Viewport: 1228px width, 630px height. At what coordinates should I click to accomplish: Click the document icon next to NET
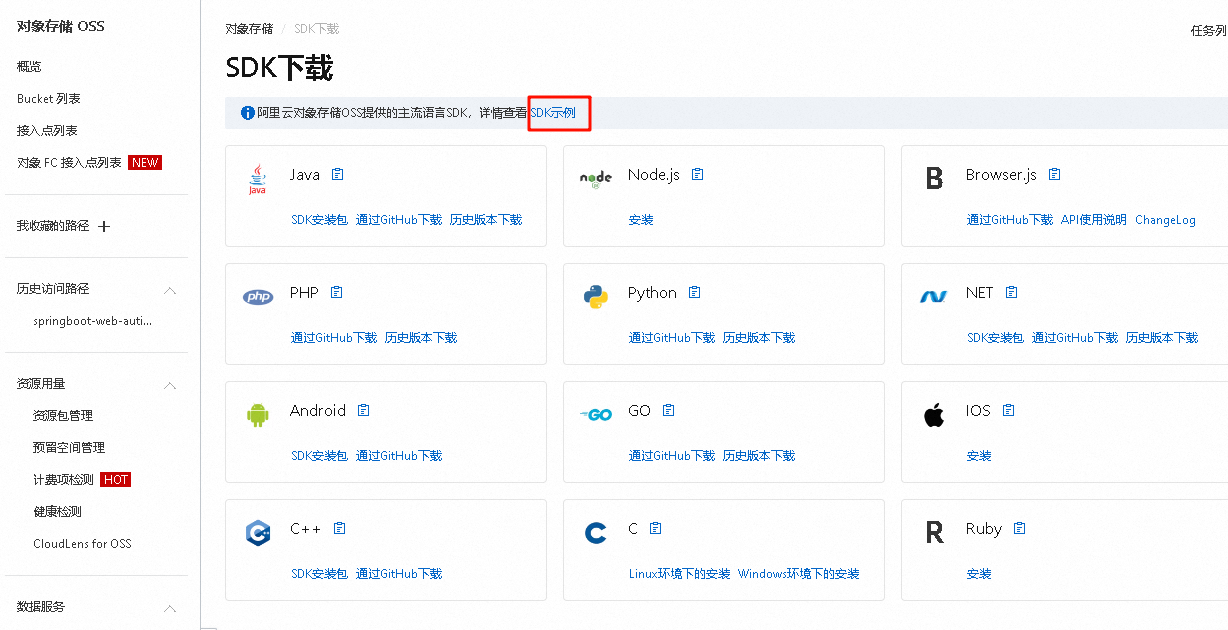(x=1012, y=292)
